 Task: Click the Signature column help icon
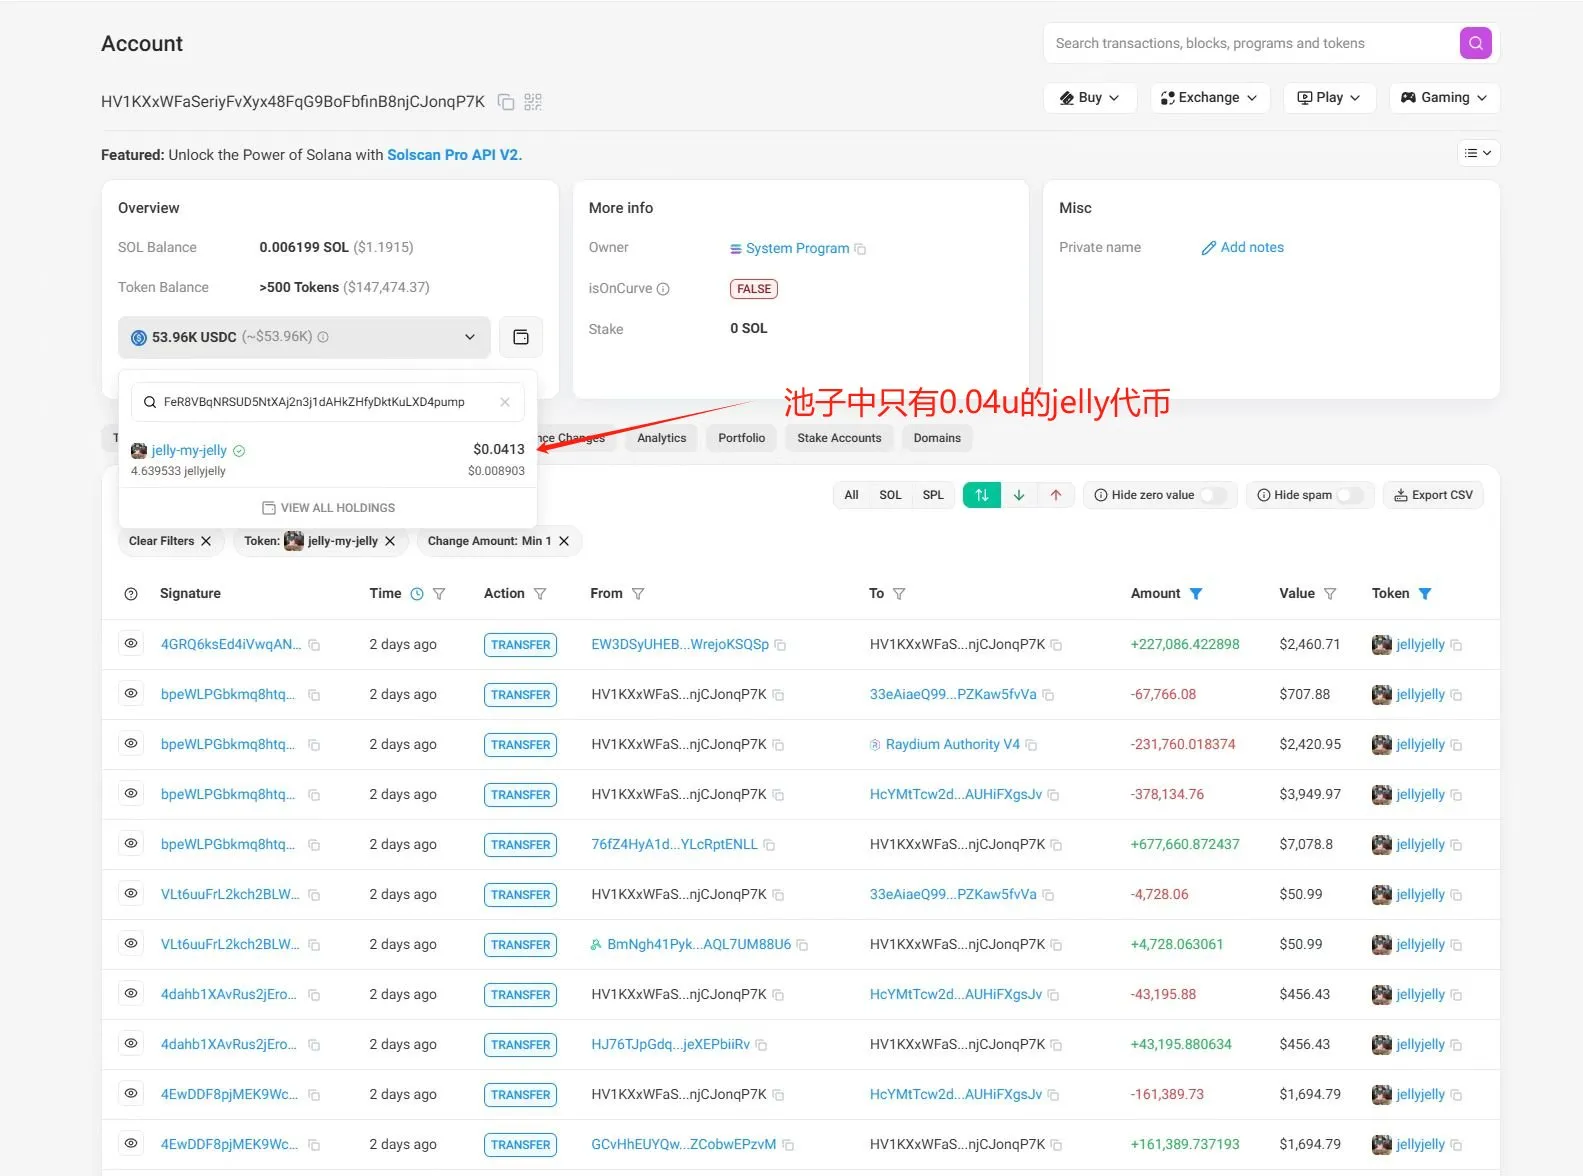pos(131,594)
